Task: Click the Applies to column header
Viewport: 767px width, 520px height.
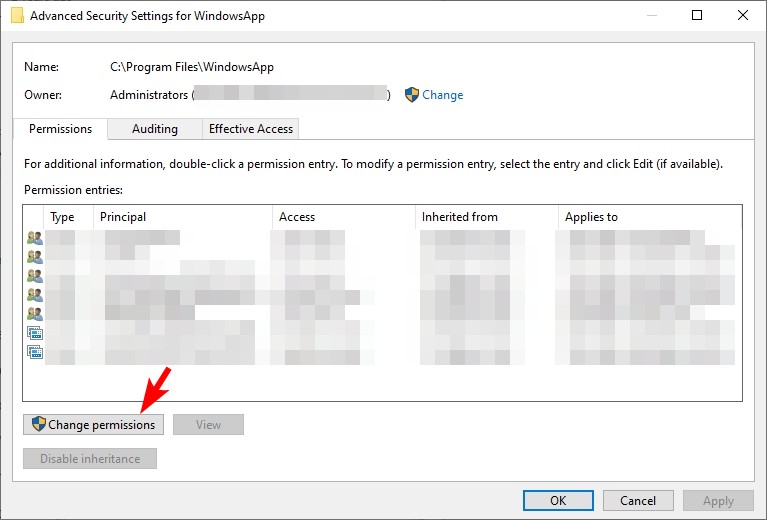Action: click(x=650, y=217)
